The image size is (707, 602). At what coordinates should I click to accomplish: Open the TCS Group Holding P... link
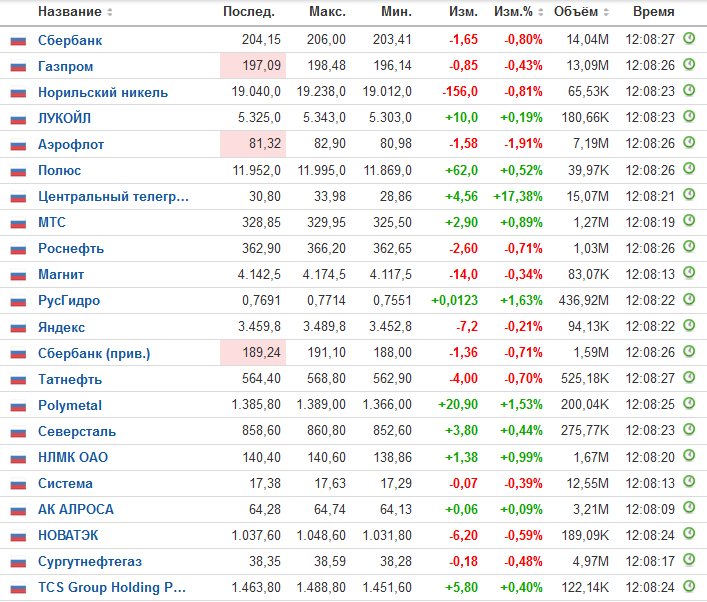112,588
